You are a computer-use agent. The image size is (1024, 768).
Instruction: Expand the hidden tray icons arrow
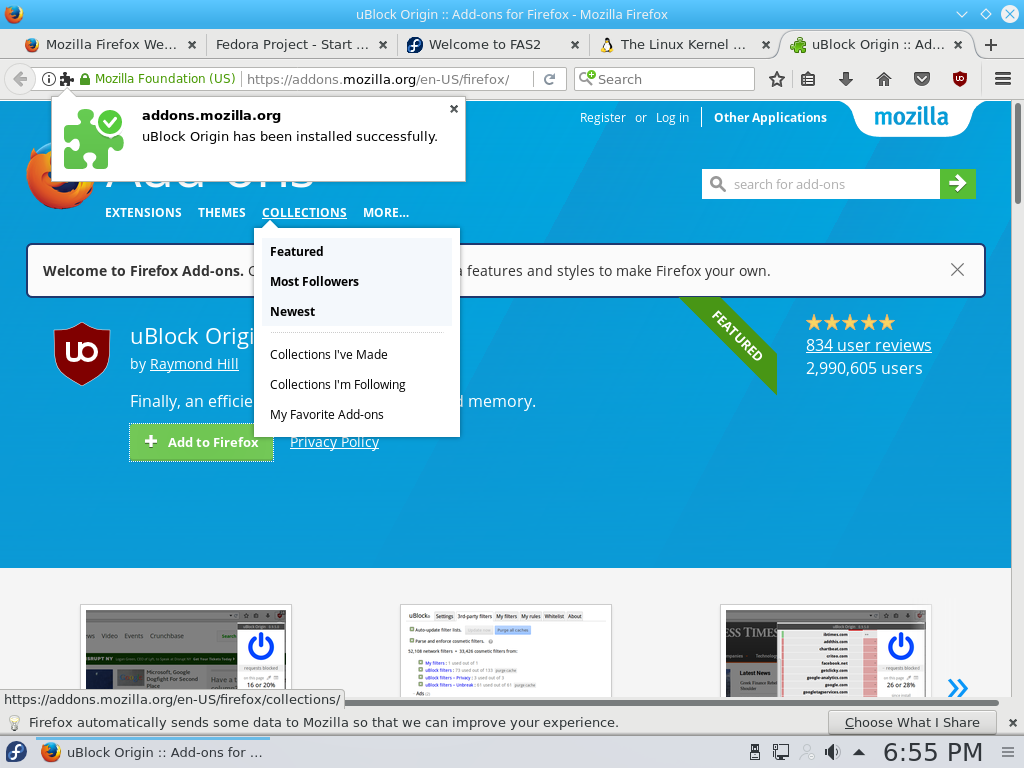[x=859, y=752]
